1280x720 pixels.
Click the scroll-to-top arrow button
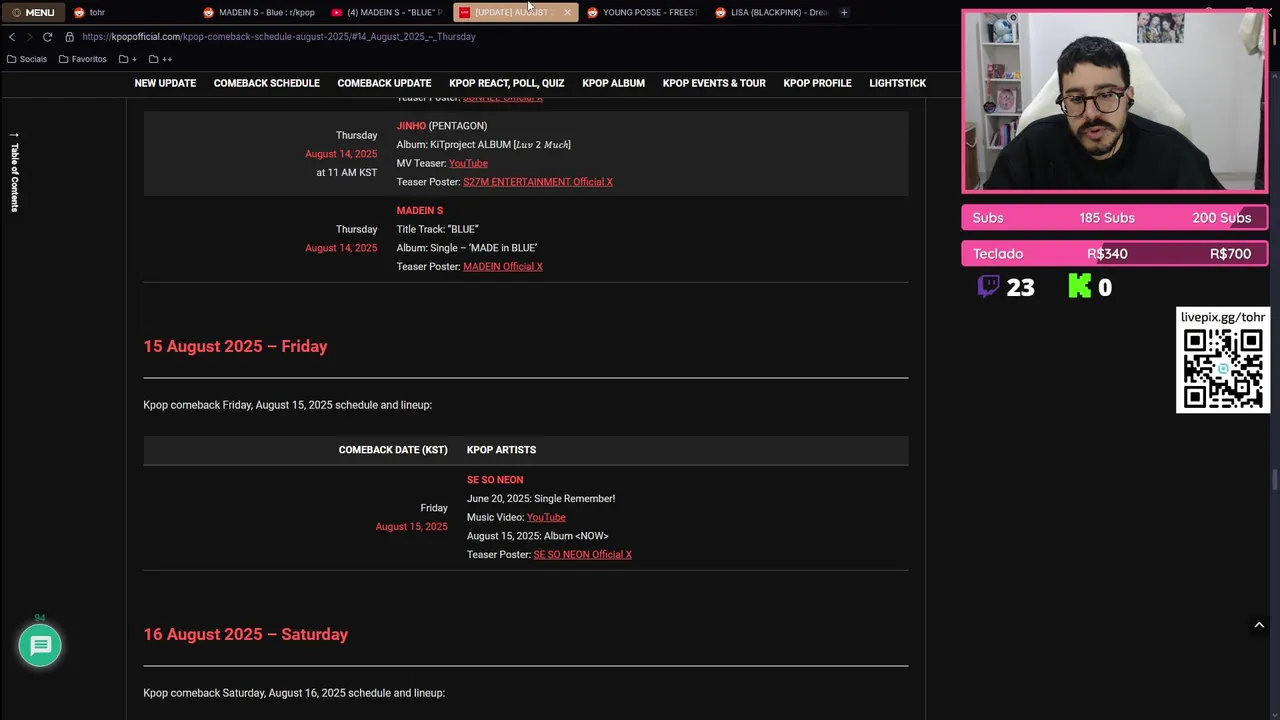coord(1259,625)
